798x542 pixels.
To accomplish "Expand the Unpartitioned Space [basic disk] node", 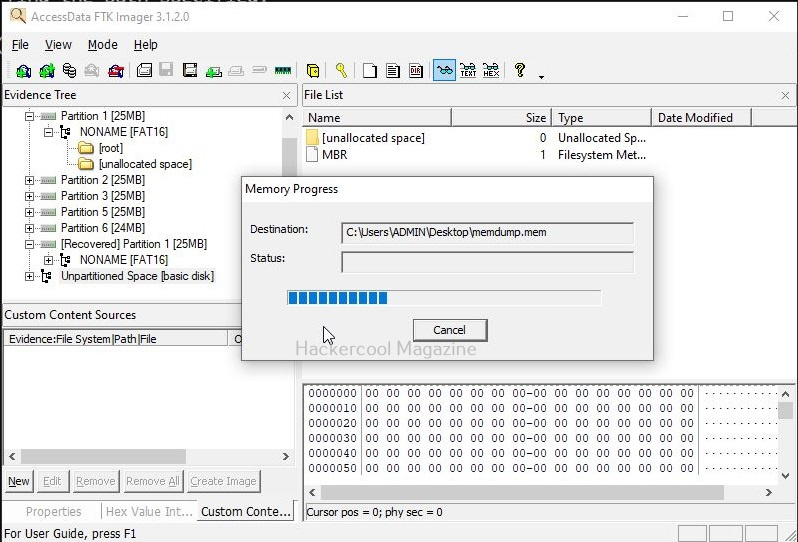I will pos(30,276).
